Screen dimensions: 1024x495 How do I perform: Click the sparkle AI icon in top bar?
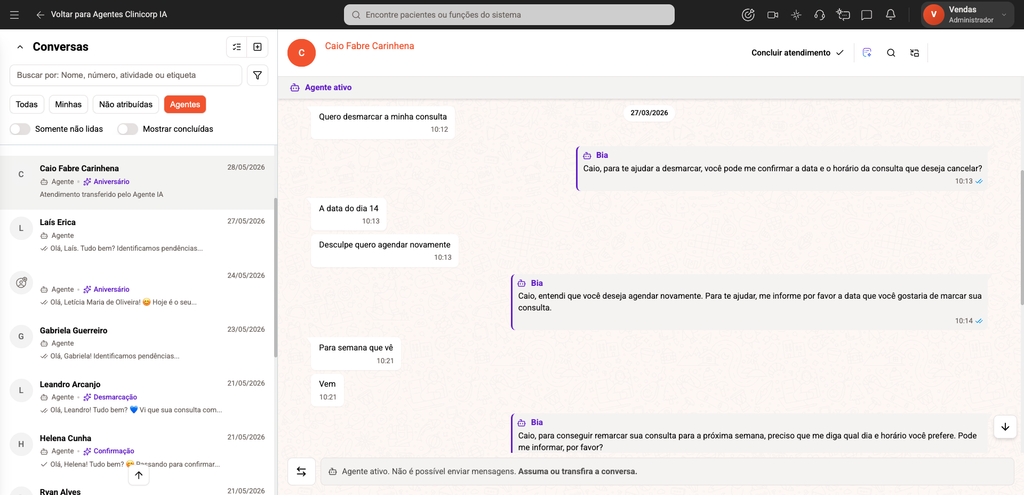pyautogui.click(x=796, y=14)
